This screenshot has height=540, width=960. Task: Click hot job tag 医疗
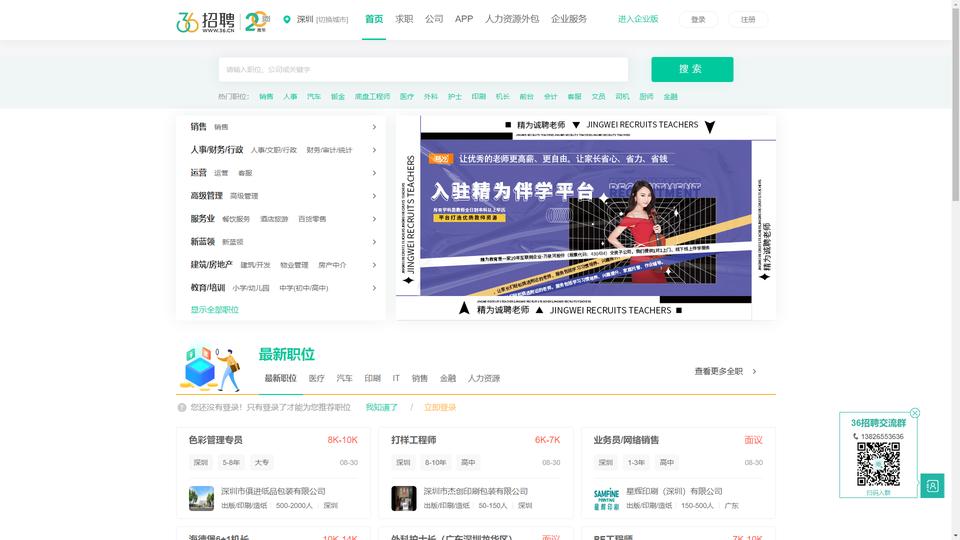pyautogui.click(x=407, y=97)
